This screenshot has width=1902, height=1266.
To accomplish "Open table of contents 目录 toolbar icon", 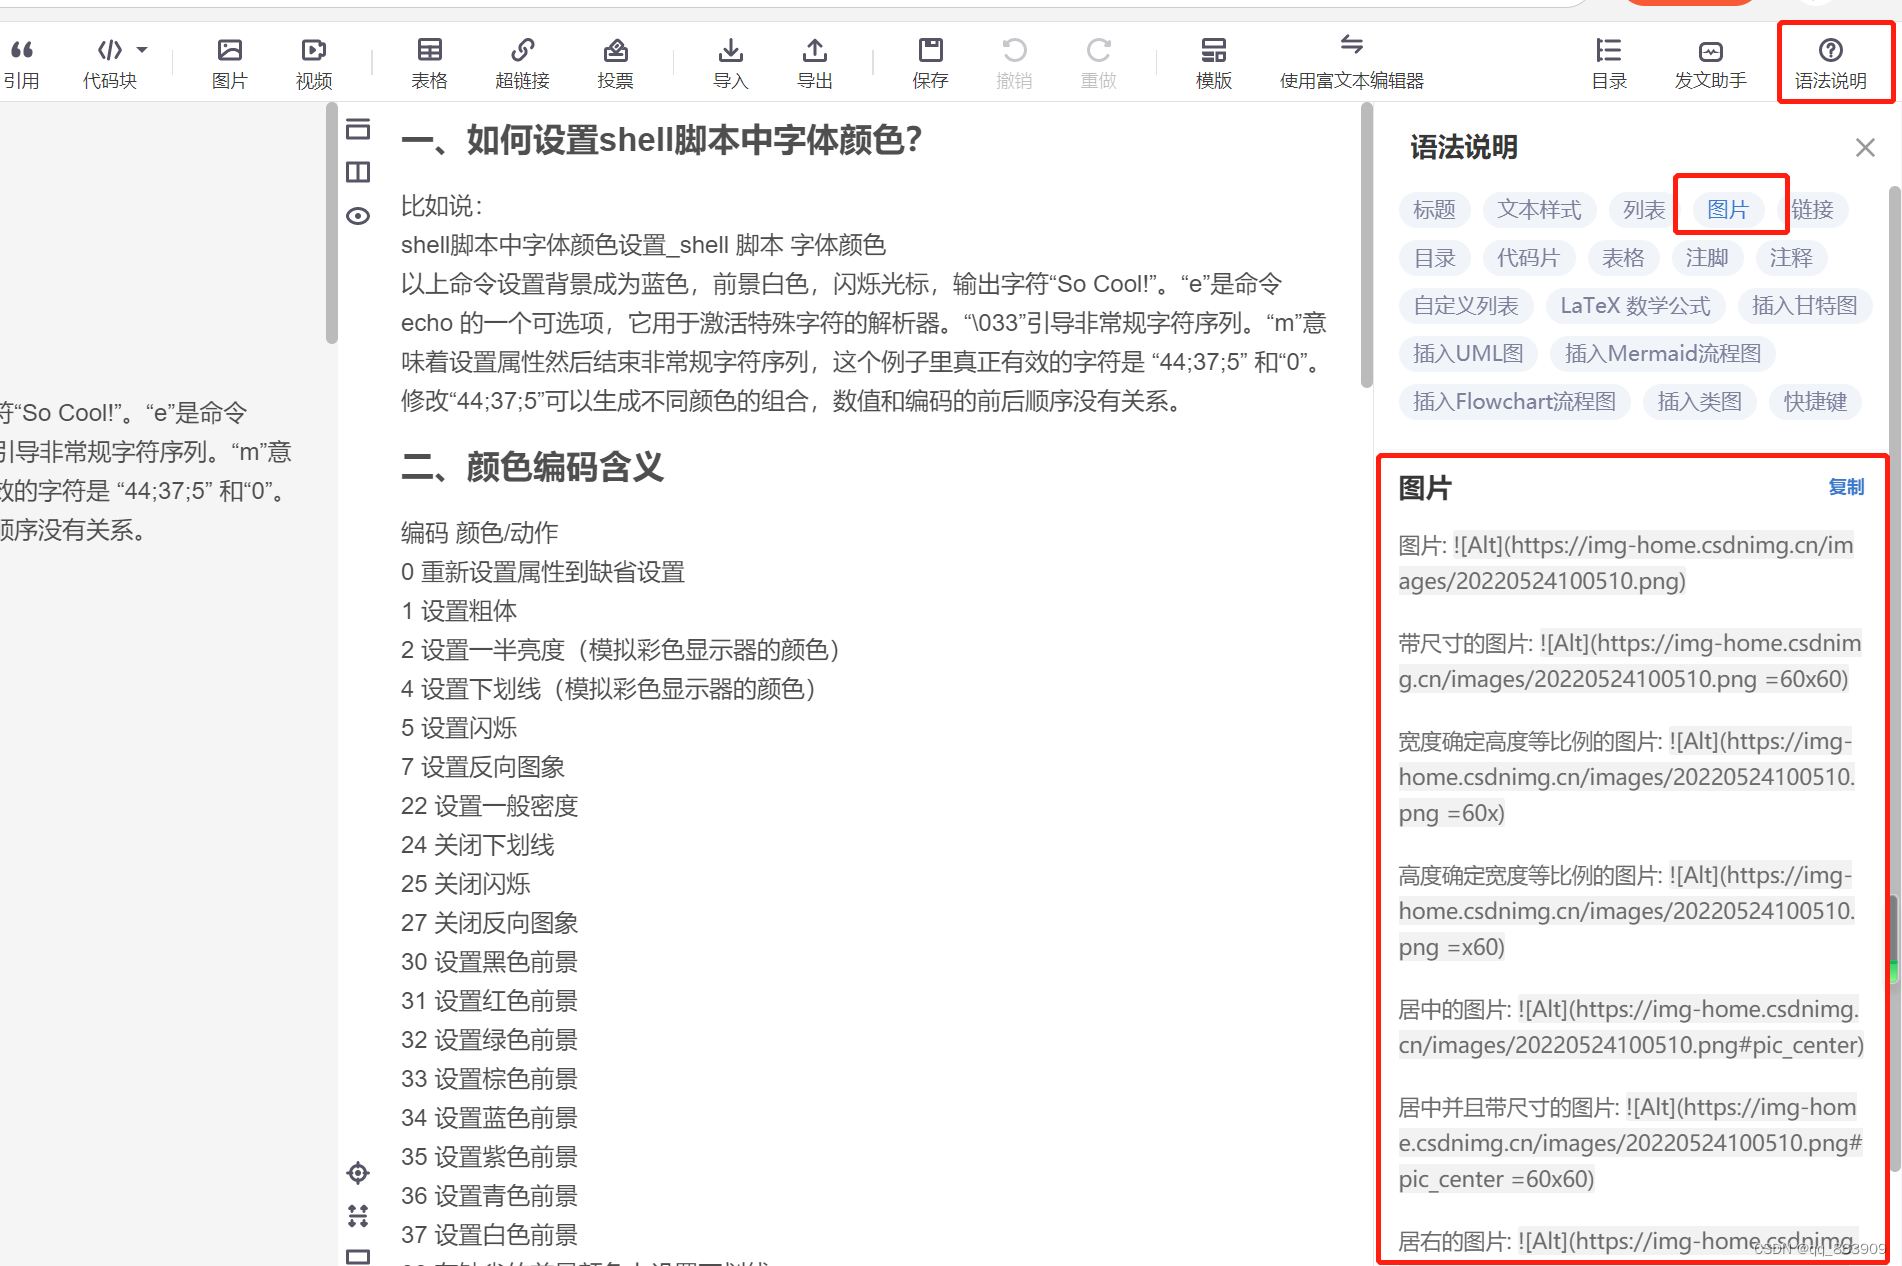I will coord(1609,63).
